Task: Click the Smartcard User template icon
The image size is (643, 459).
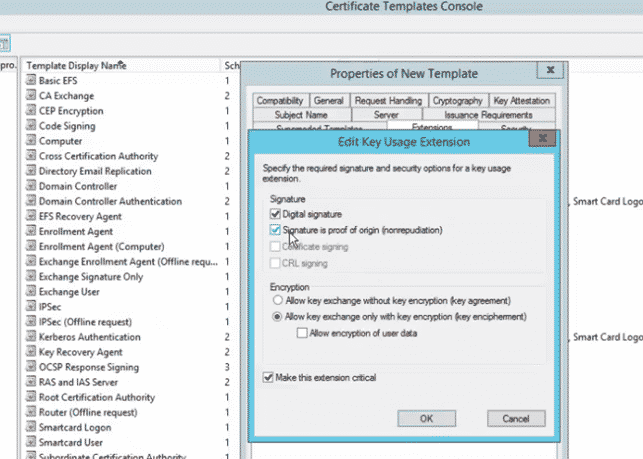Action: pos(31,442)
